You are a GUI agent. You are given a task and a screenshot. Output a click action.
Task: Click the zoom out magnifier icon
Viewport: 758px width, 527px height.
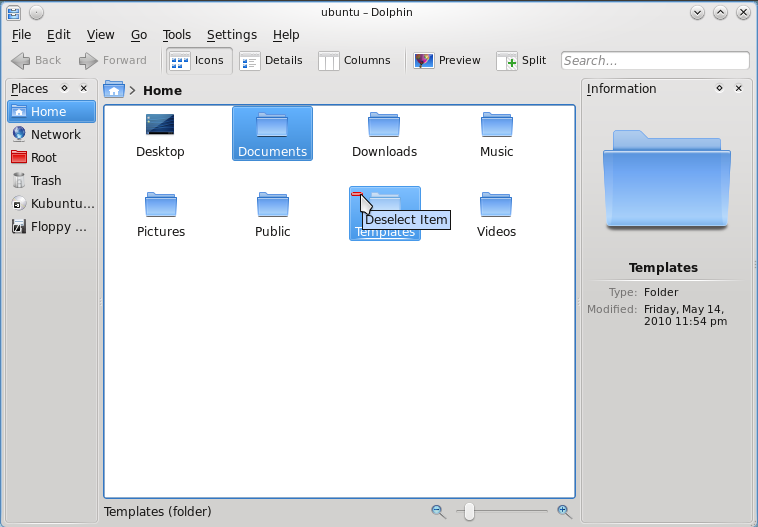(x=438, y=511)
